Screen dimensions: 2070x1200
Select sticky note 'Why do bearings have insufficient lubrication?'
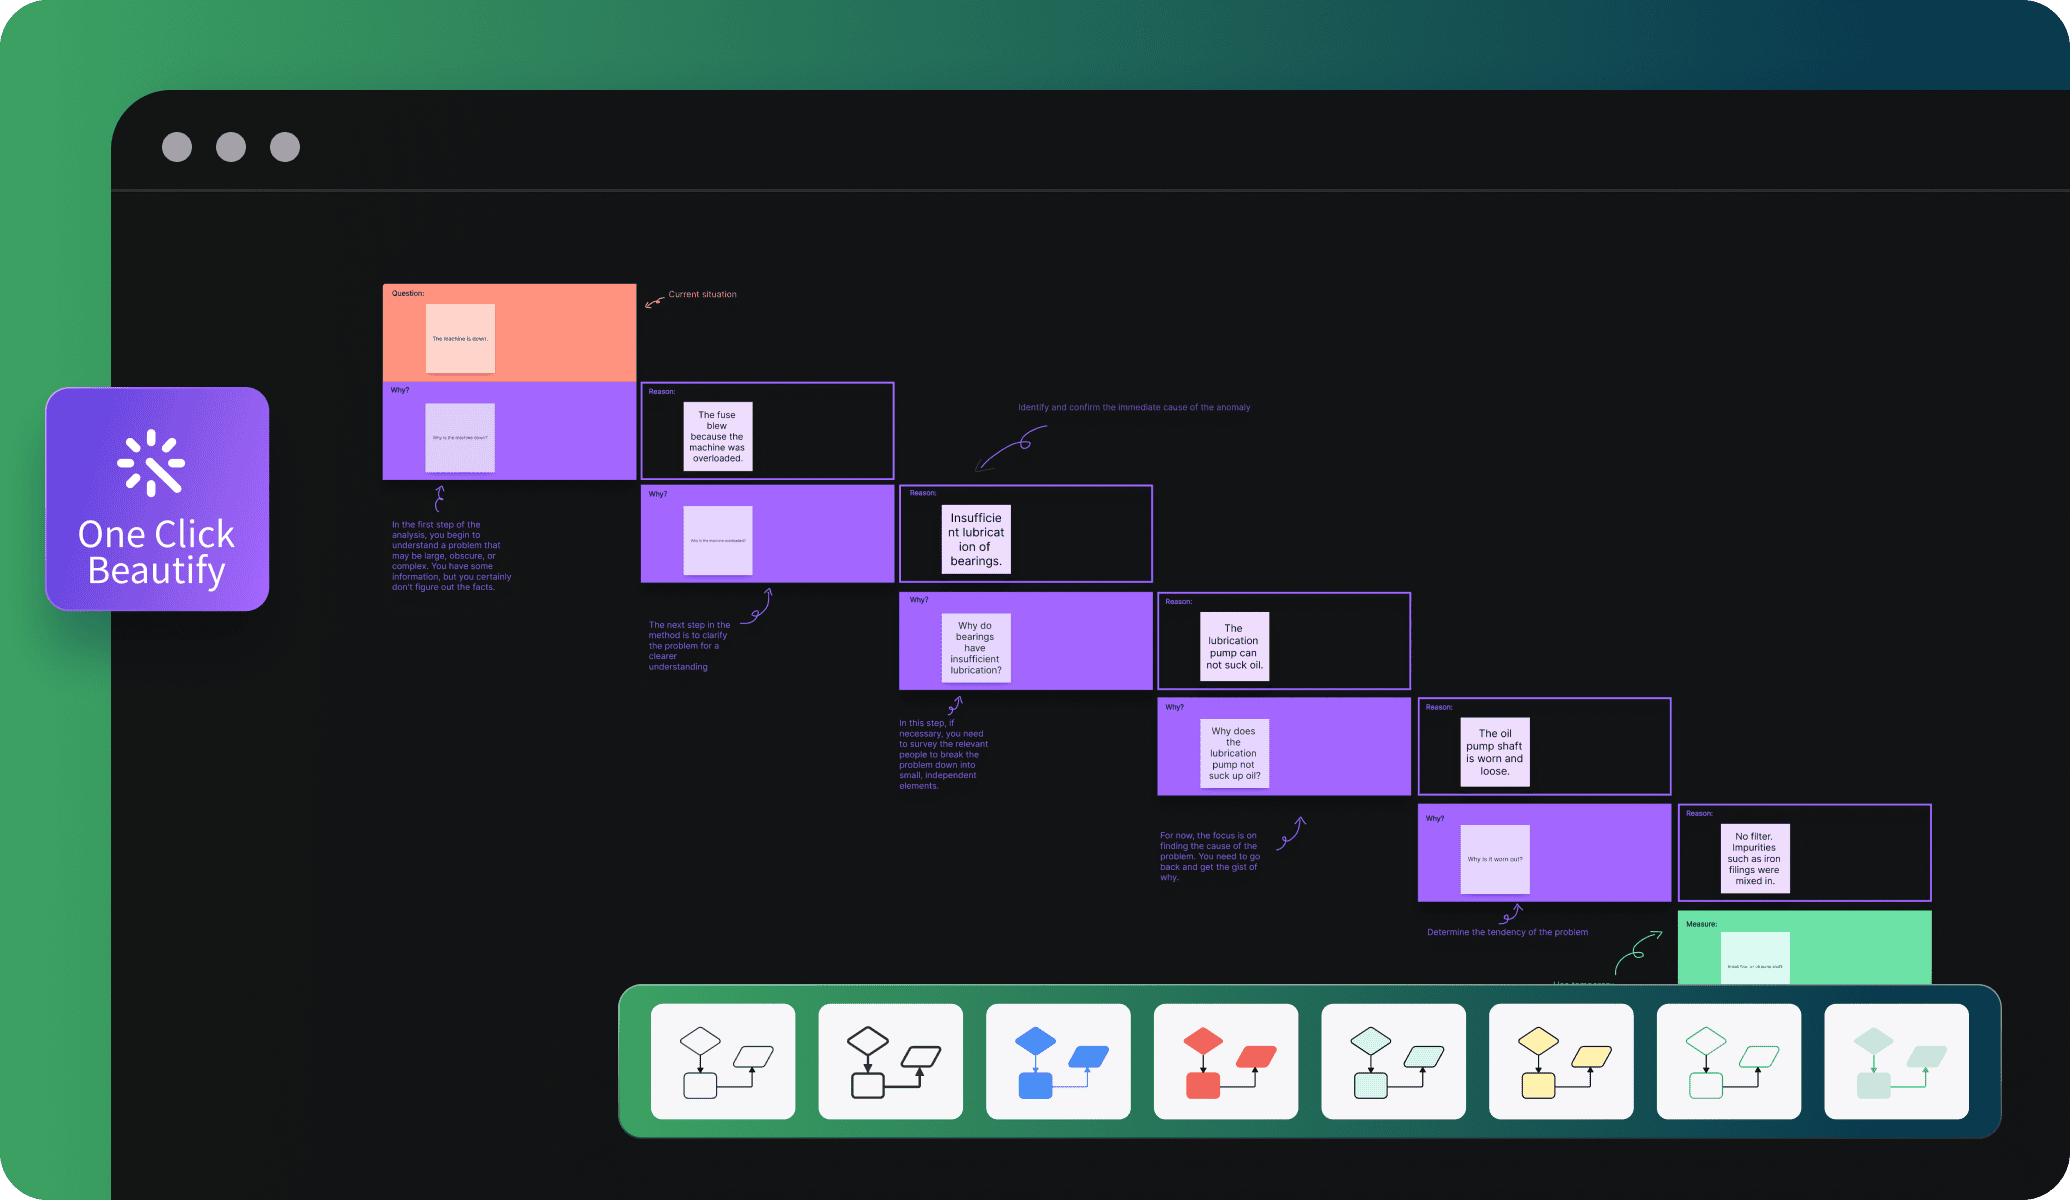[976, 647]
